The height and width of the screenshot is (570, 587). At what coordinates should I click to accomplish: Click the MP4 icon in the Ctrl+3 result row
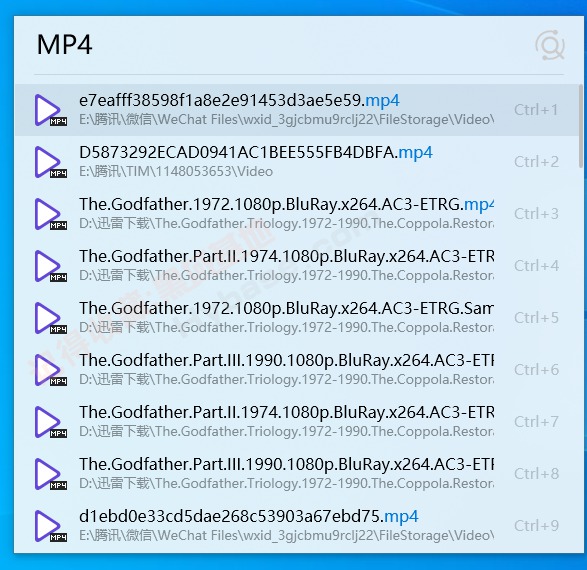pos(51,214)
